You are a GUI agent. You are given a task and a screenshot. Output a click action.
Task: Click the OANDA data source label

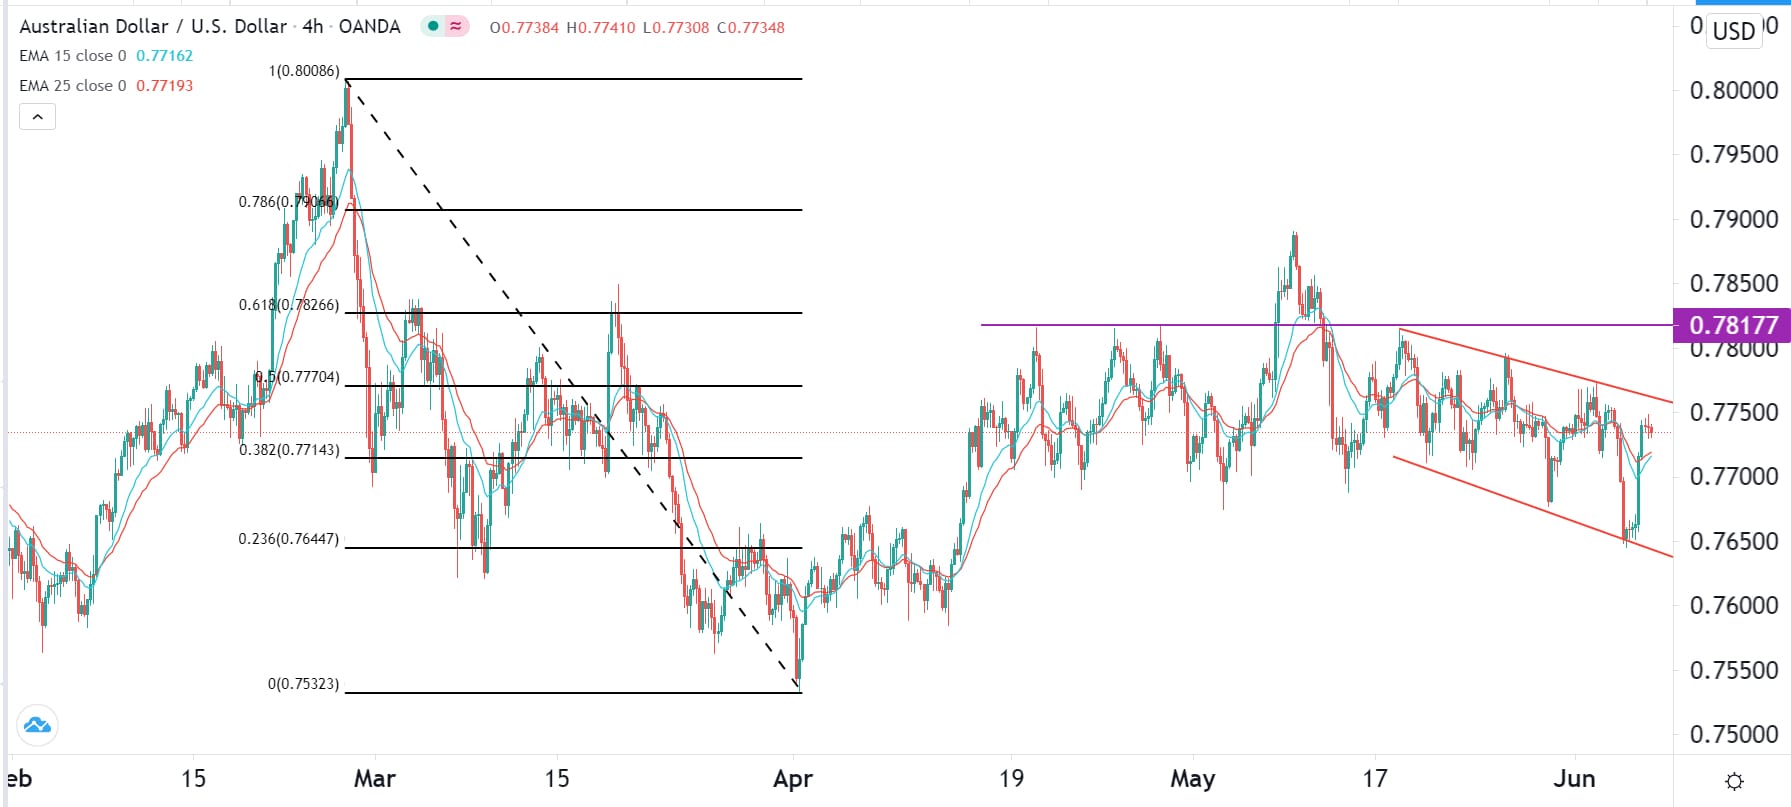click(369, 27)
